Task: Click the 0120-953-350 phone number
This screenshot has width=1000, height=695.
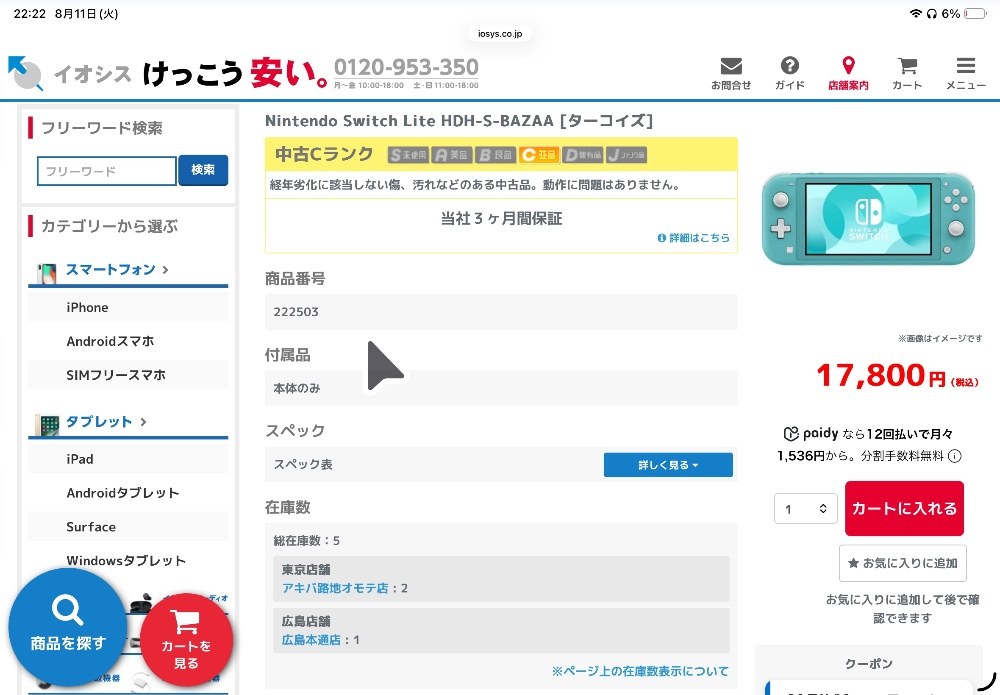Action: click(x=406, y=67)
